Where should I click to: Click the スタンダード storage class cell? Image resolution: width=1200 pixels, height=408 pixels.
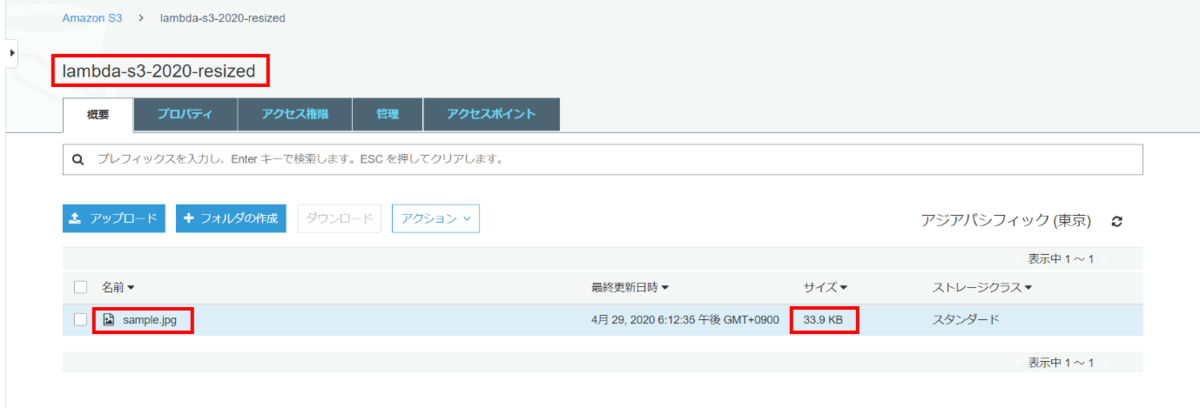click(x=966, y=320)
